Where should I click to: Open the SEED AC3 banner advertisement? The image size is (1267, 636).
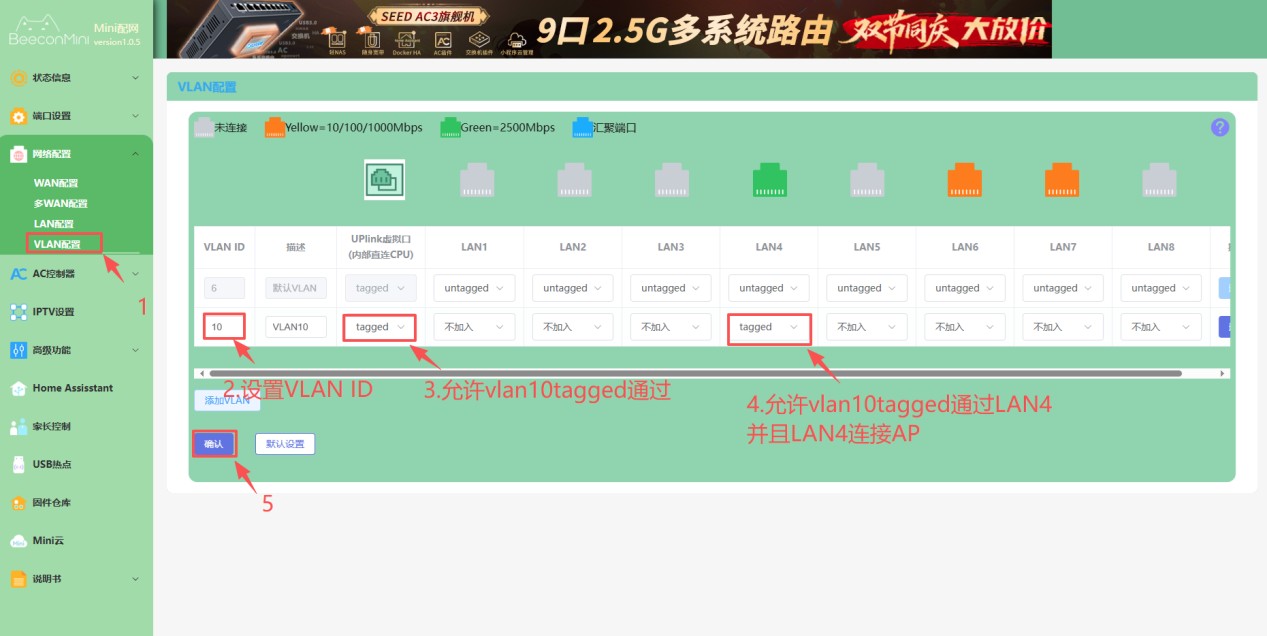tap(609, 29)
